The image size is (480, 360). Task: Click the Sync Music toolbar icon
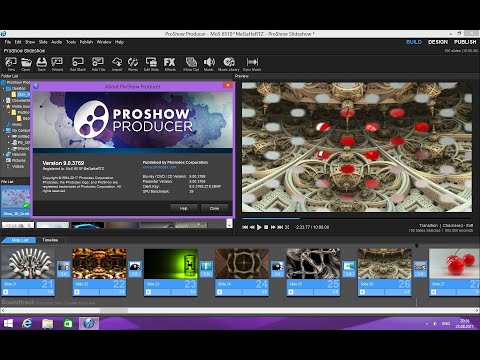(x=252, y=63)
